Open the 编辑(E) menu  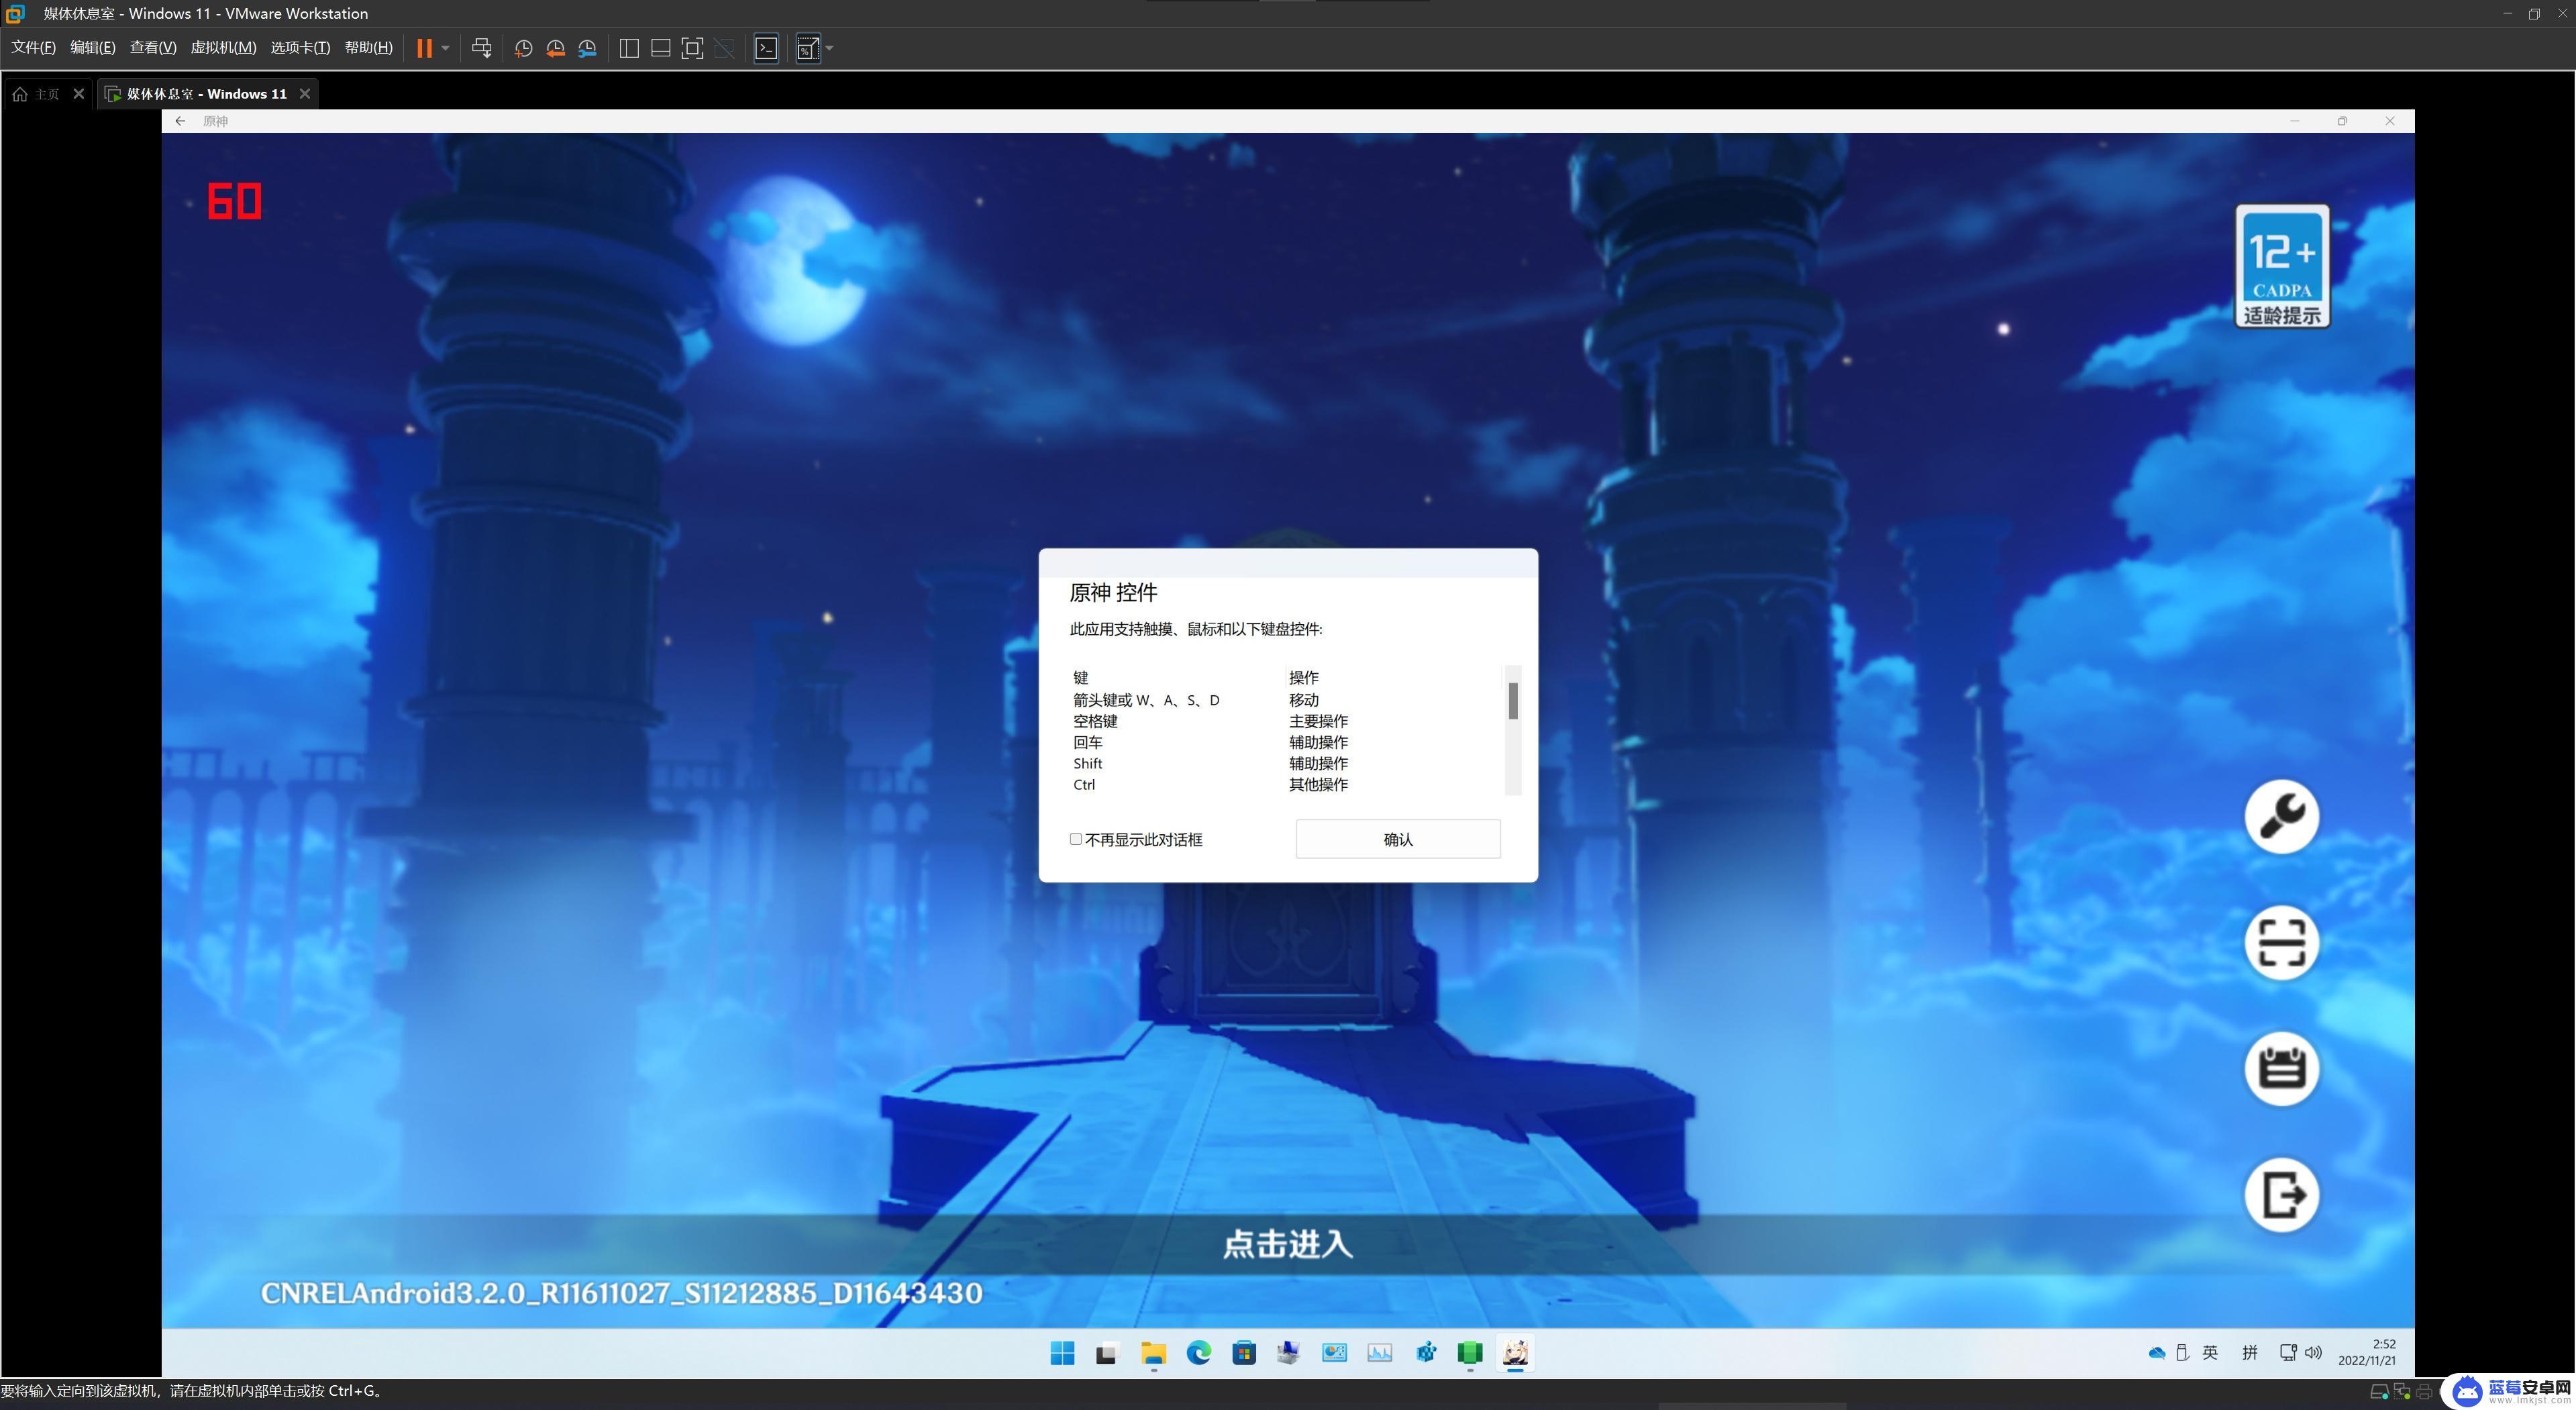point(93,48)
